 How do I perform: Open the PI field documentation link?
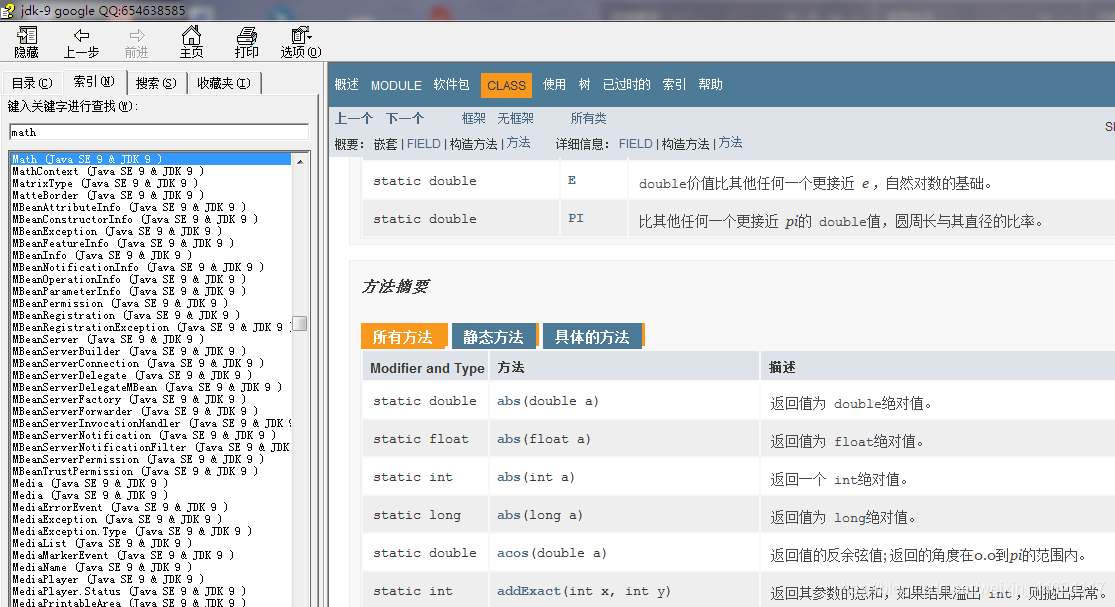[575, 218]
